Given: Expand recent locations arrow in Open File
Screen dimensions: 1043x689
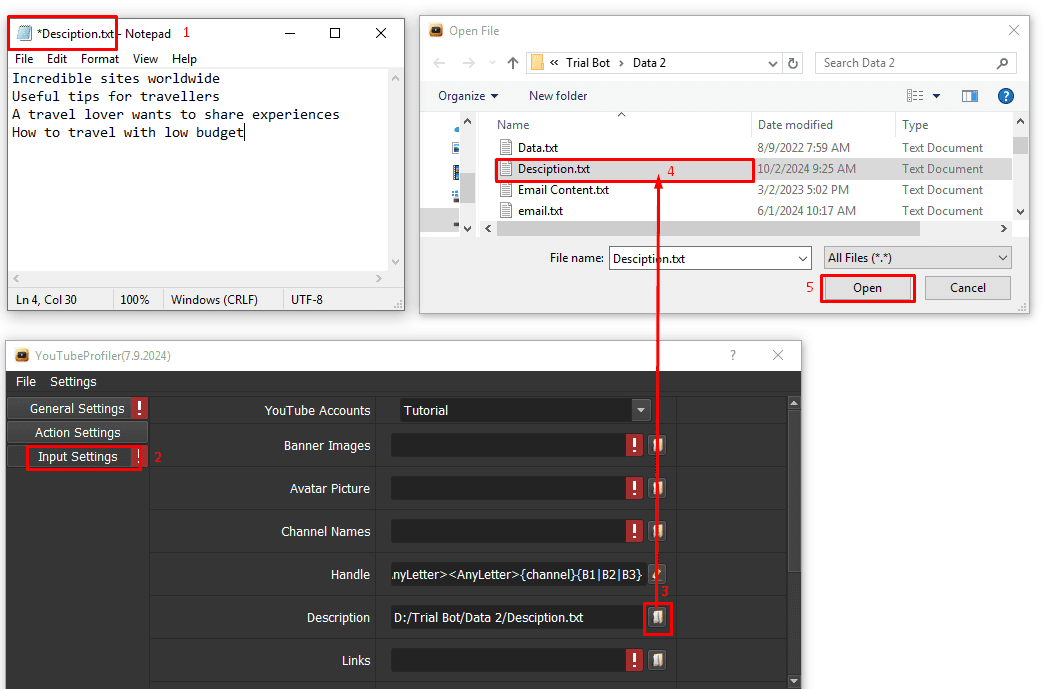Looking at the screenshot, I should coord(492,63).
